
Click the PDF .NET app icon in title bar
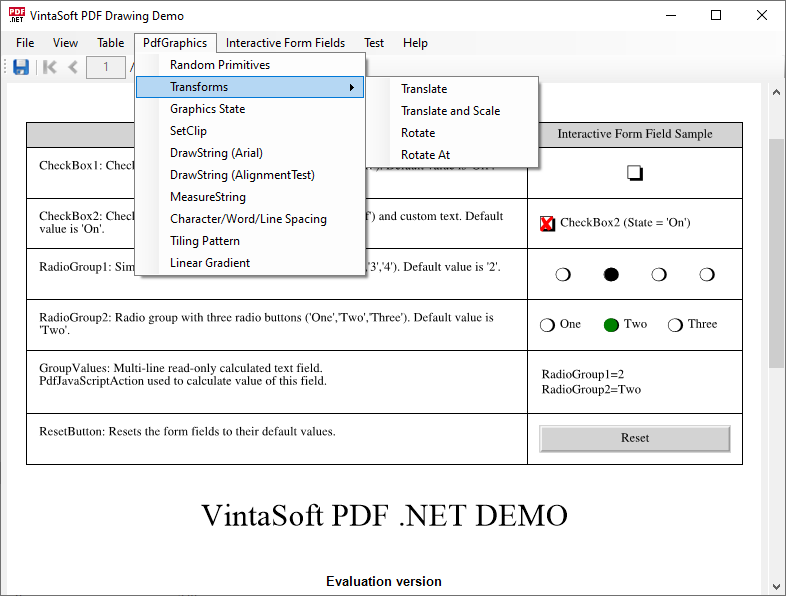pyautogui.click(x=17, y=15)
